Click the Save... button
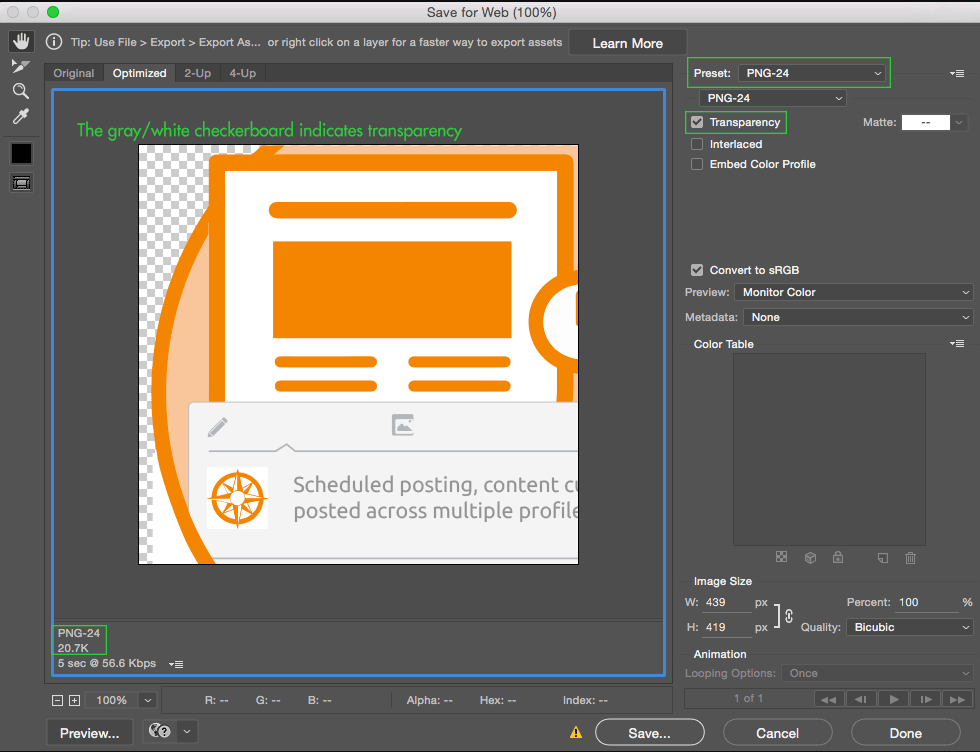980x752 pixels. pos(649,733)
